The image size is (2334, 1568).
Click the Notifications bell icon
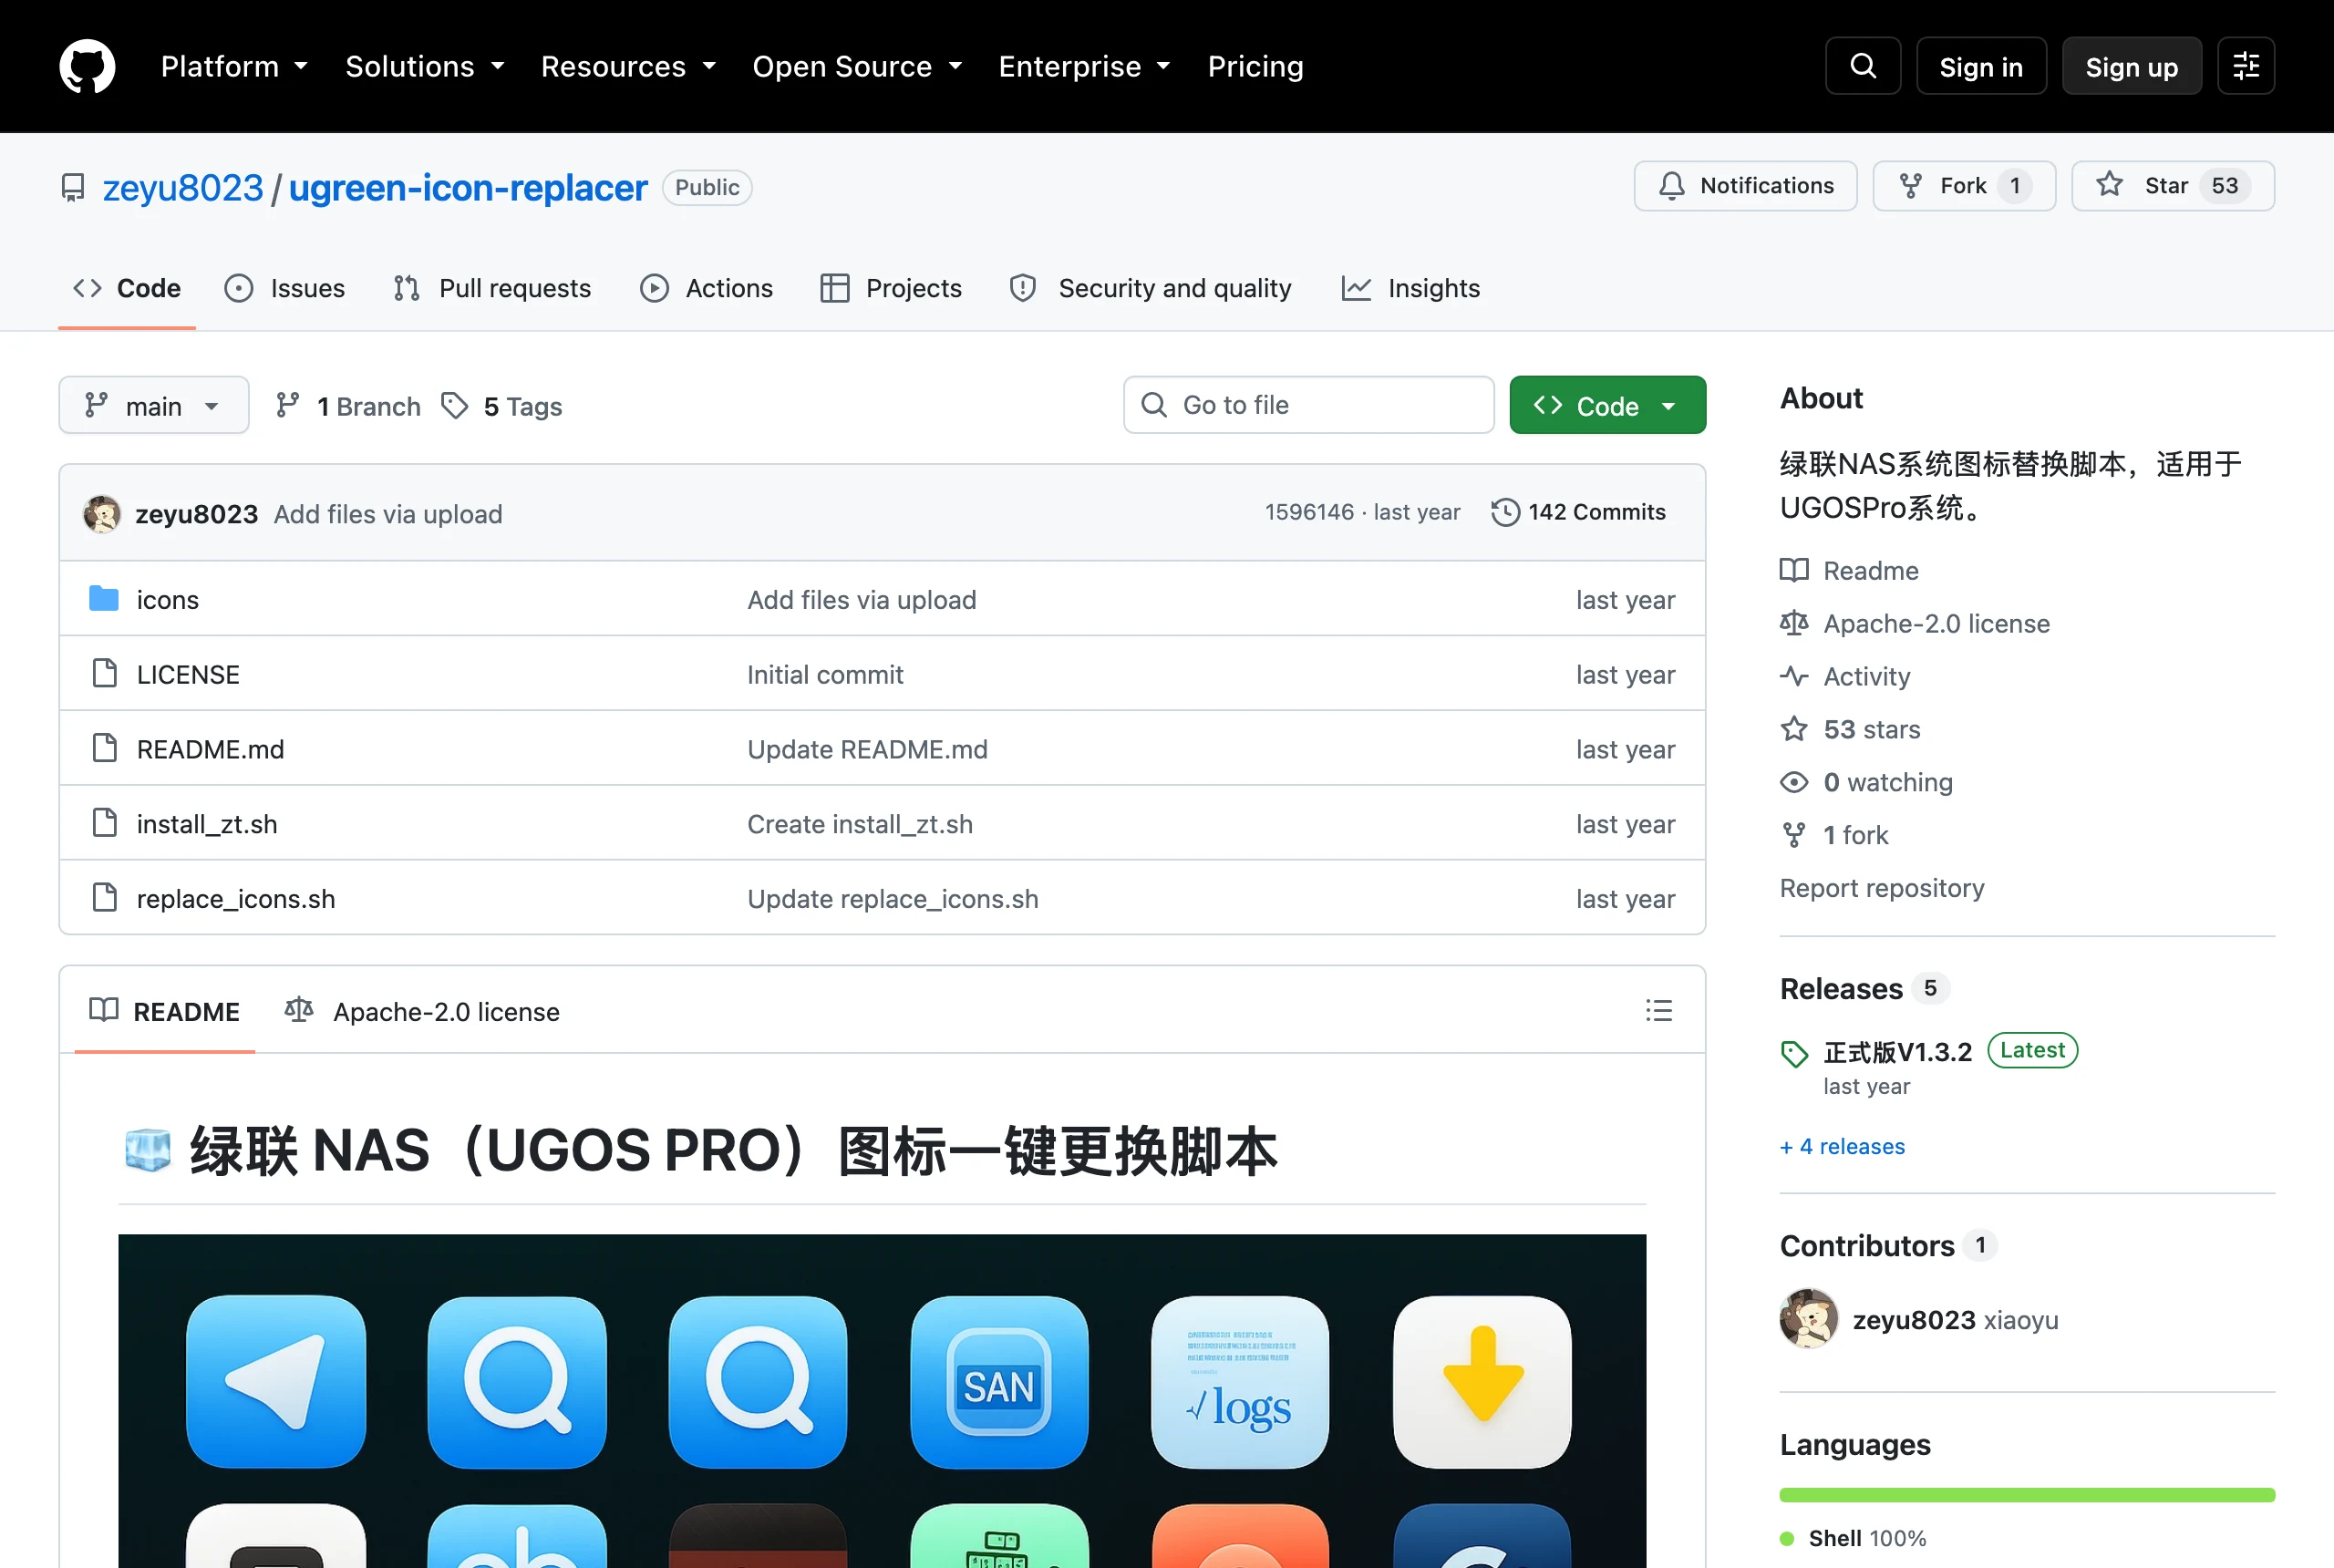coord(1671,186)
